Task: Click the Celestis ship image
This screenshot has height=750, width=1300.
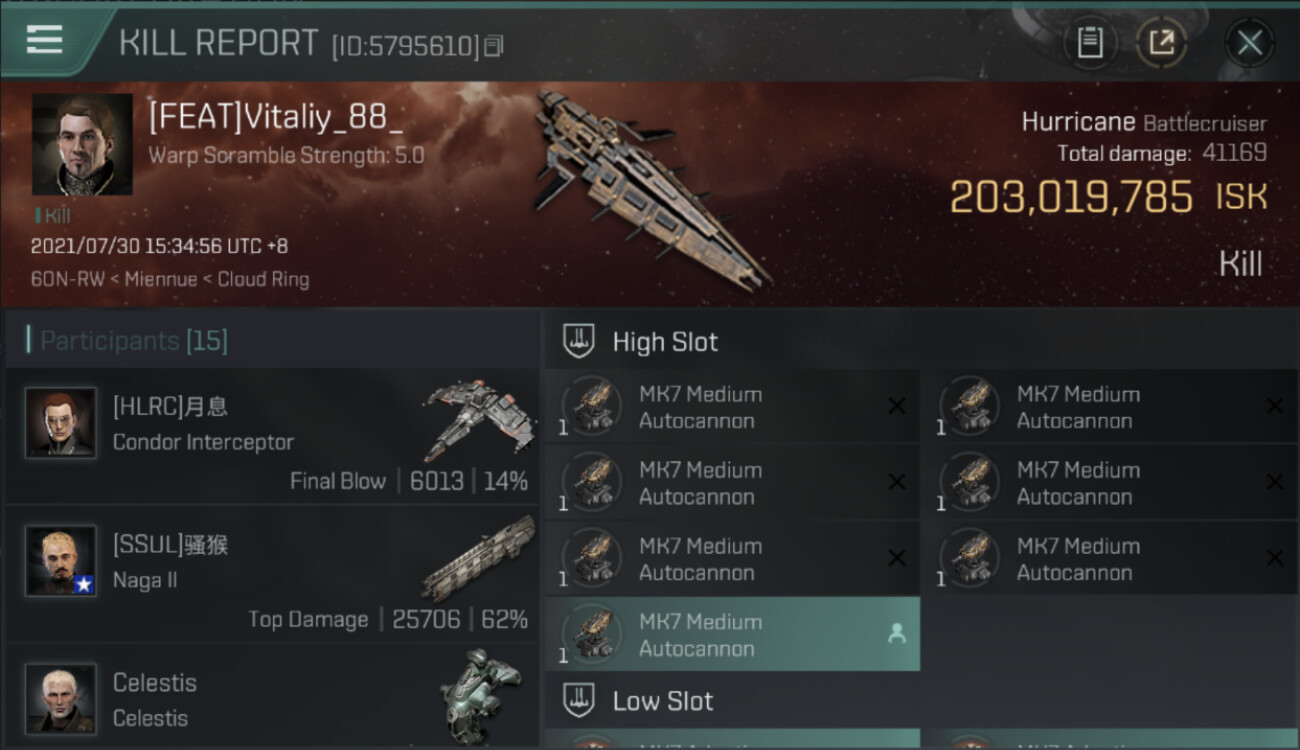Action: 480,696
